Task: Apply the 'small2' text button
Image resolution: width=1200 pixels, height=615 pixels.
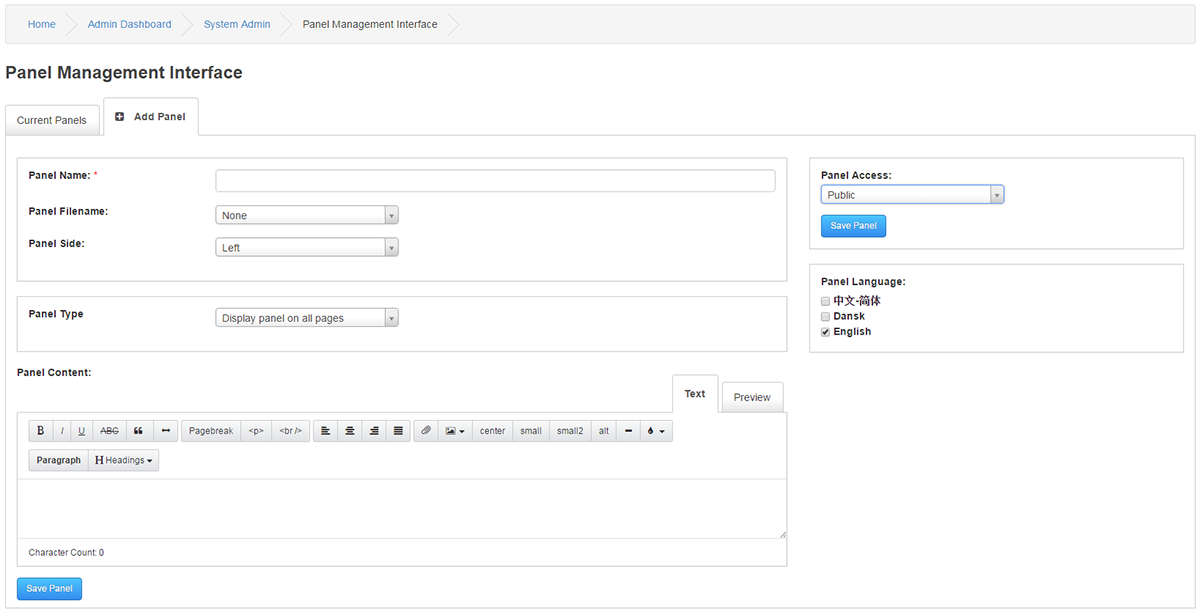Action: [x=570, y=431]
